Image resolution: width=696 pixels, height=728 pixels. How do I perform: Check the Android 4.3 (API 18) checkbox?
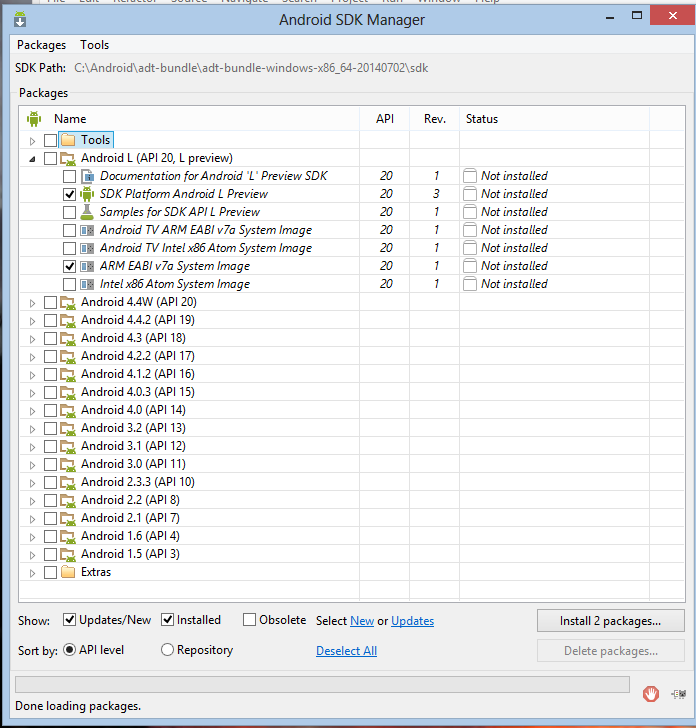point(50,338)
